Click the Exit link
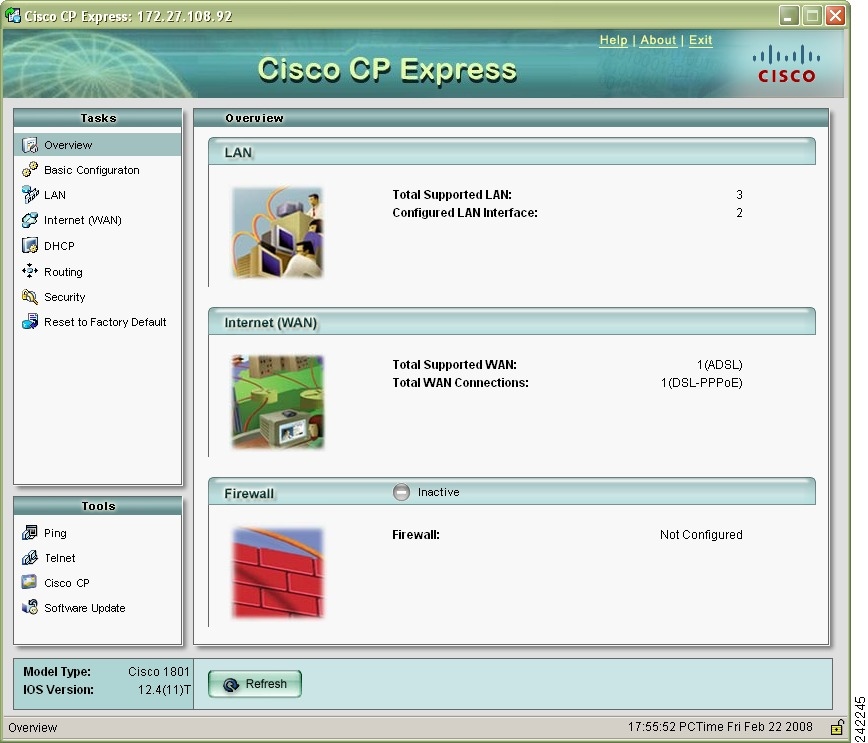The height and width of the screenshot is (743, 868). 700,40
